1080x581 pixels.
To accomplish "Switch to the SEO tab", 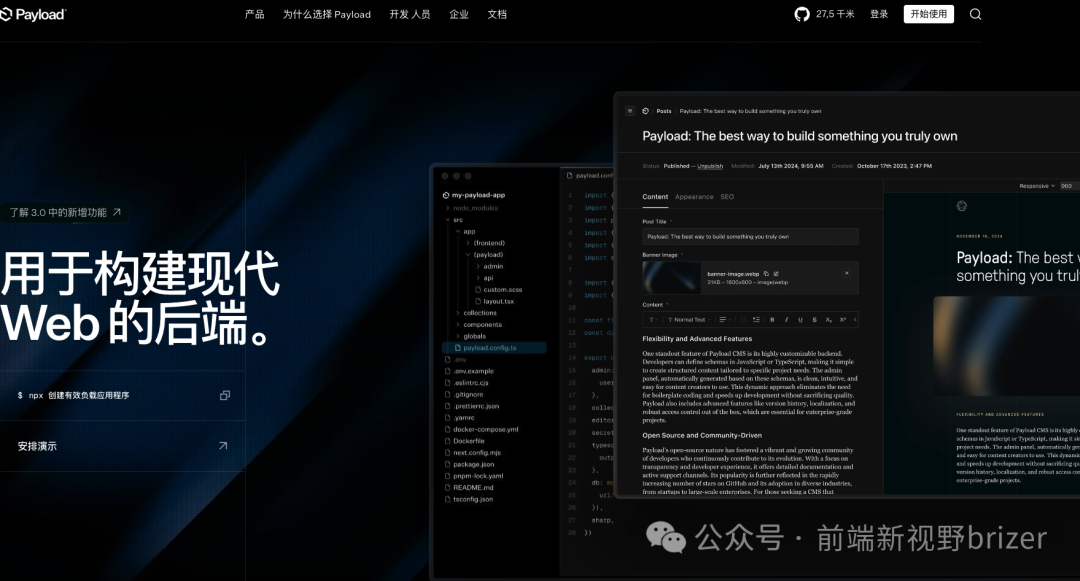I will 727,197.
